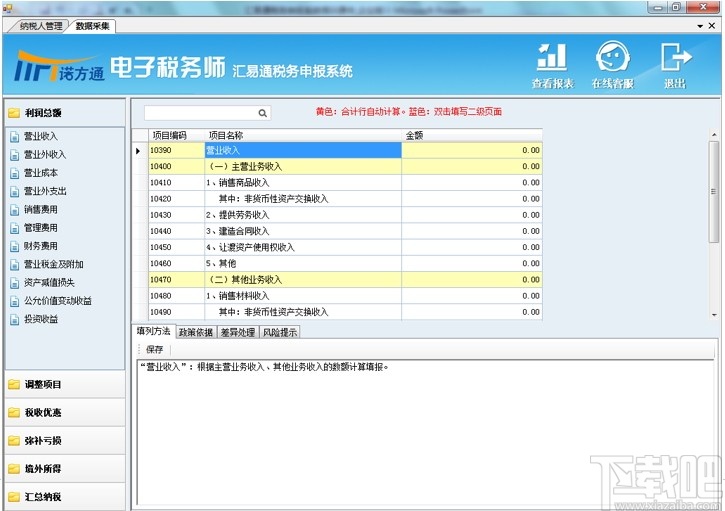Open 投资收益 document icon in sidebar
725x511 pixels.
[15, 319]
